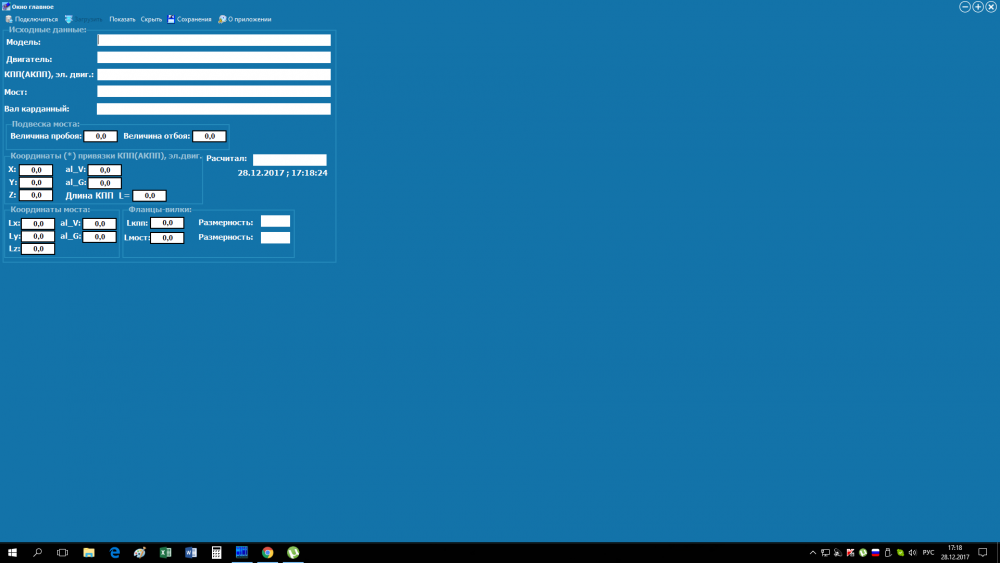Screen dimensions: 1000x563
Task: Click the app icon in the title bar
Action: point(6,6)
